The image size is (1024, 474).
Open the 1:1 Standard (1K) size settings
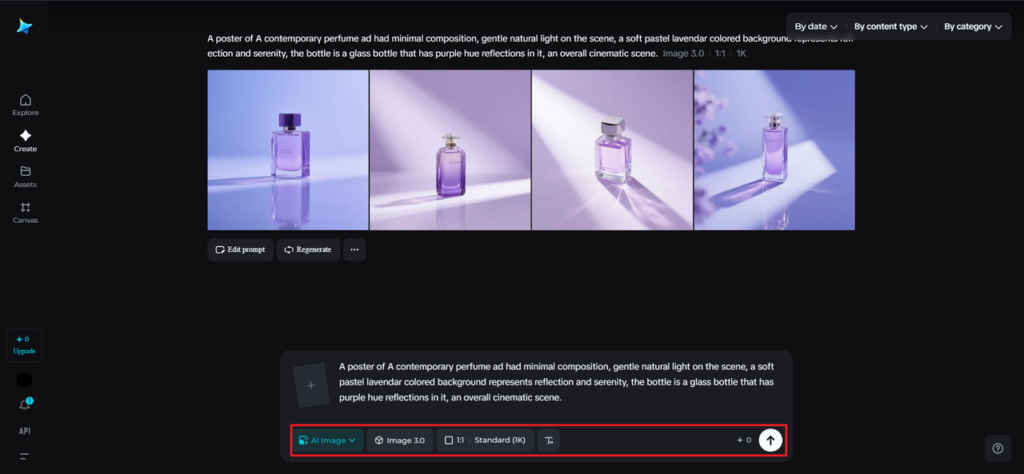coord(484,440)
